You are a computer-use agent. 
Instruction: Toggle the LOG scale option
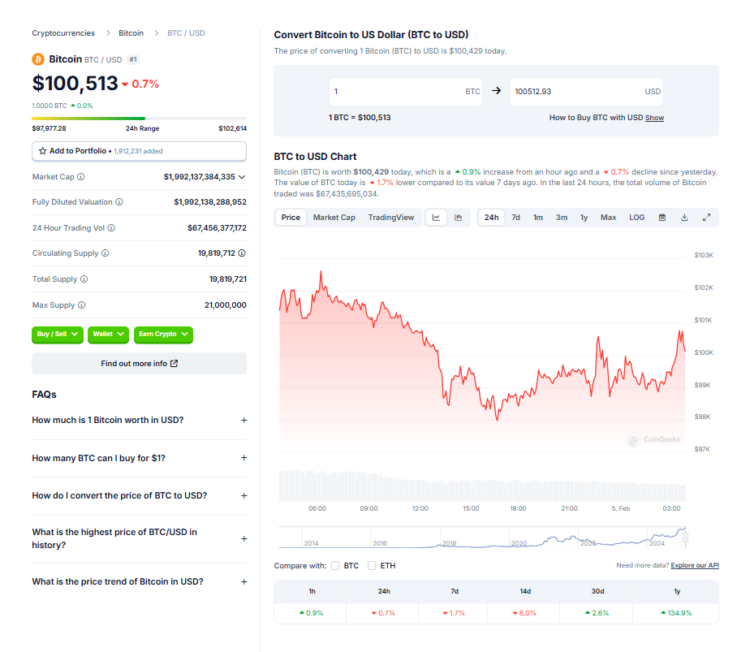click(637, 218)
